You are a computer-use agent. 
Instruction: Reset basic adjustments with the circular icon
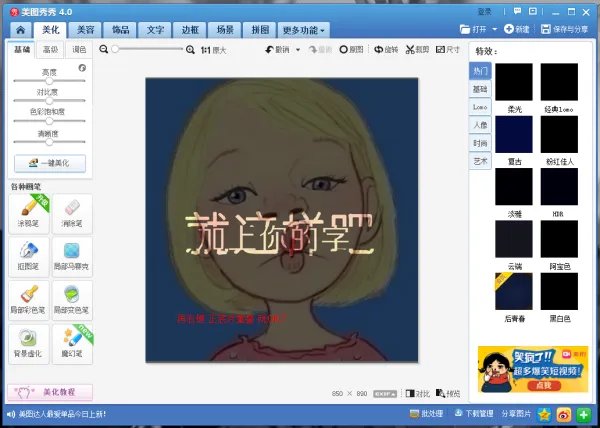82,68
